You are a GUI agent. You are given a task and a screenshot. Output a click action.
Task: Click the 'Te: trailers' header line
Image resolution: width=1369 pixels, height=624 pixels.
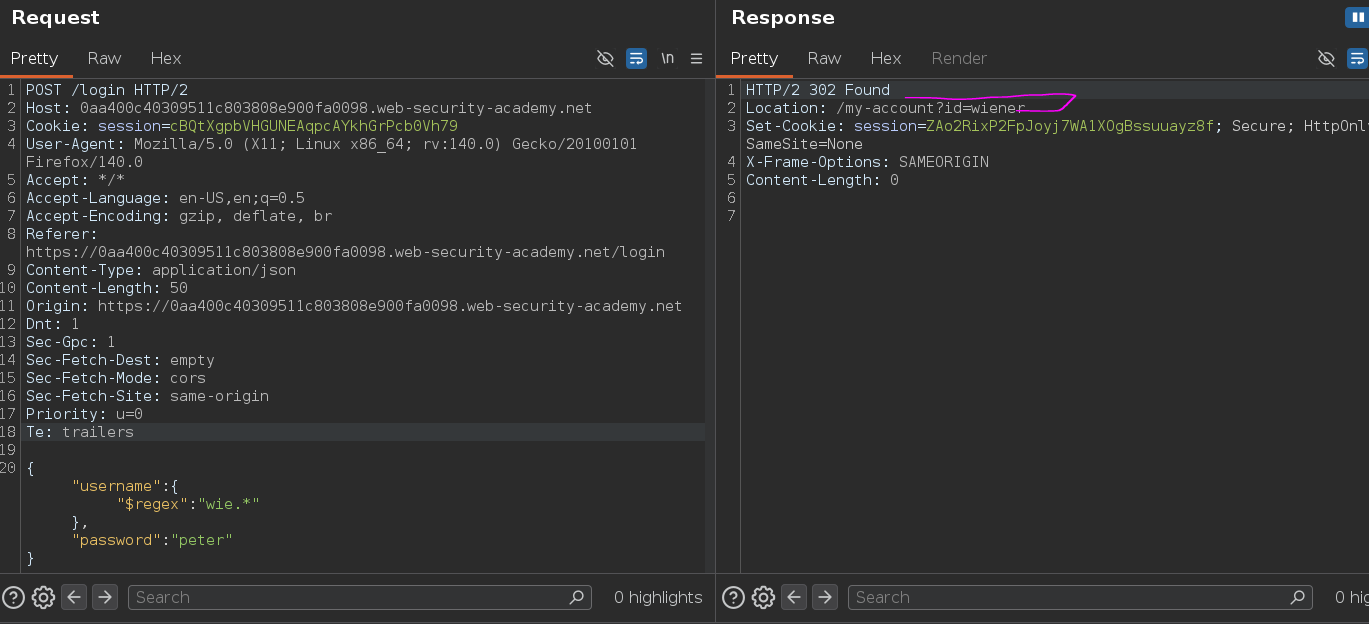pos(80,432)
